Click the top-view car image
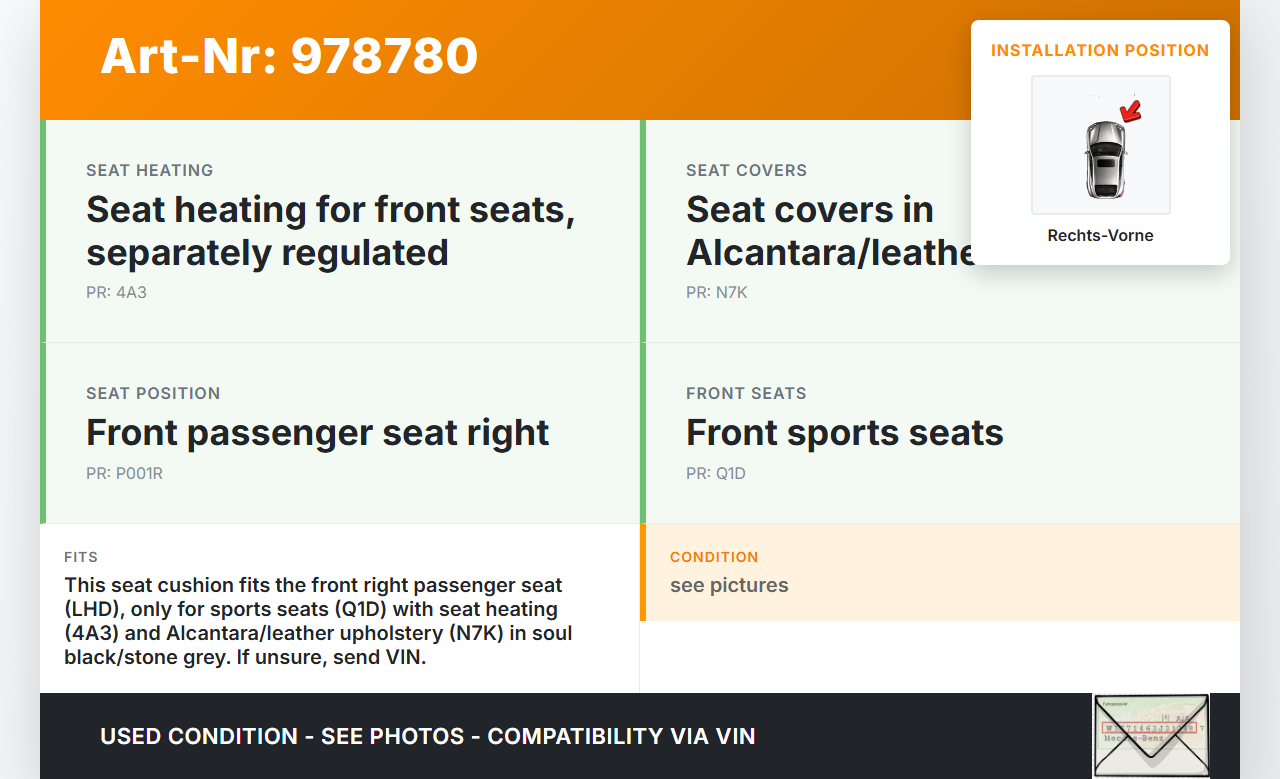This screenshot has height=779, width=1280. pyautogui.click(x=1104, y=158)
